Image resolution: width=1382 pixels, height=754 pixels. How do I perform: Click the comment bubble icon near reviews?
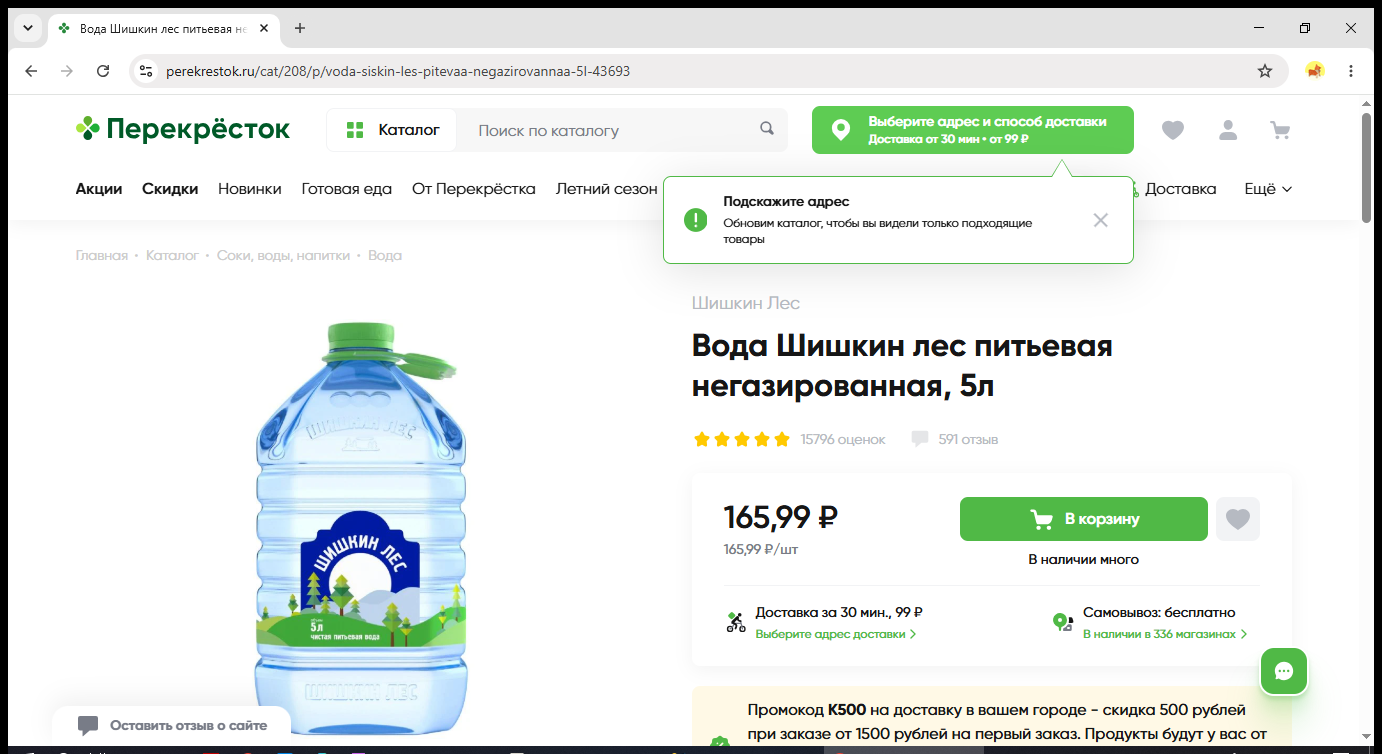click(920, 439)
